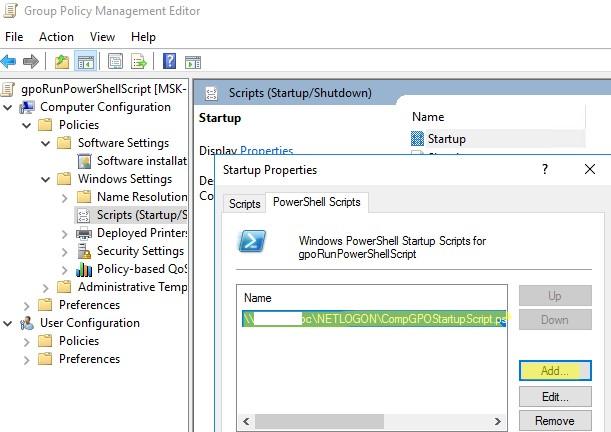Click the Edit... button
Image resolution: width=611 pixels, height=432 pixels.
pos(555,397)
